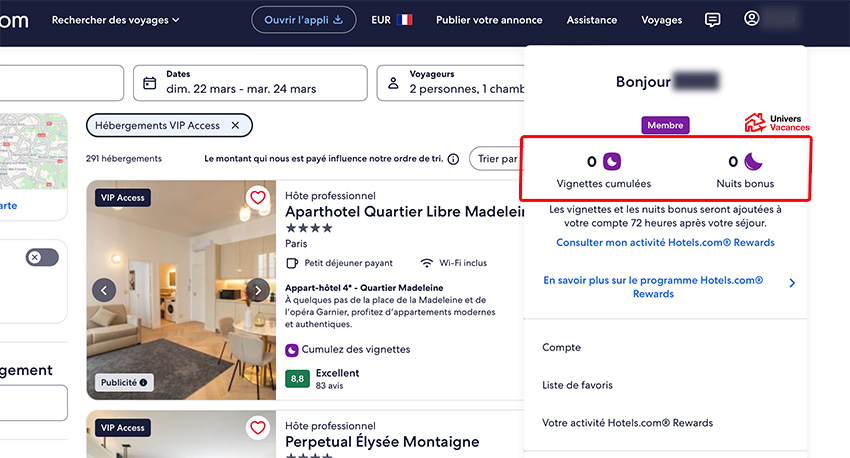Open the user account profile icon
Screen dimensions: 850x458
pos(752,19)
